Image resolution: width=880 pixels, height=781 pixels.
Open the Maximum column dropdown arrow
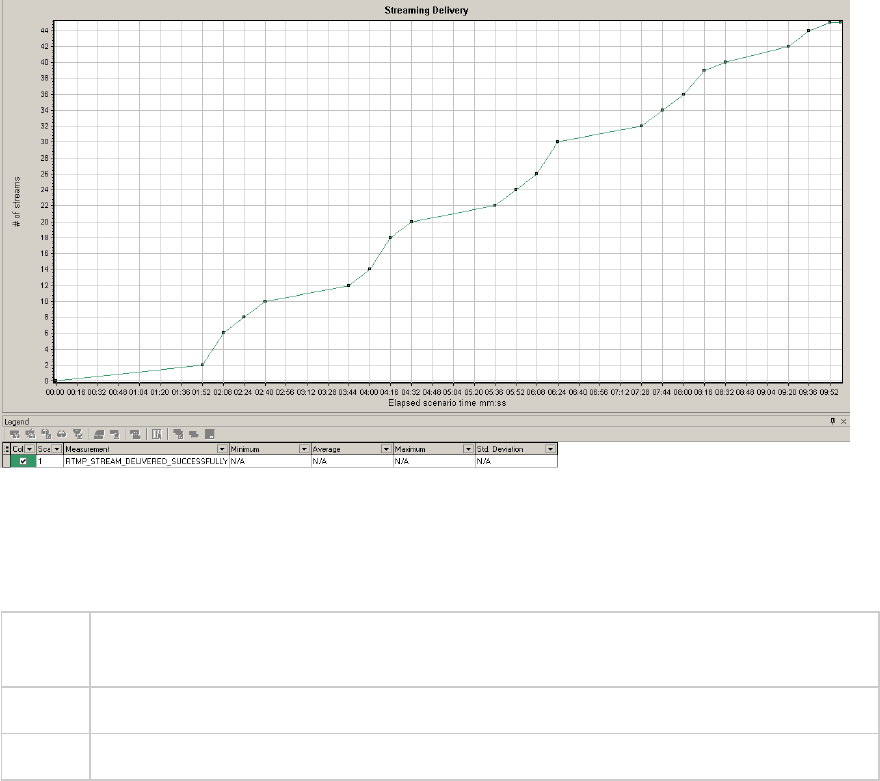(468, 449)
